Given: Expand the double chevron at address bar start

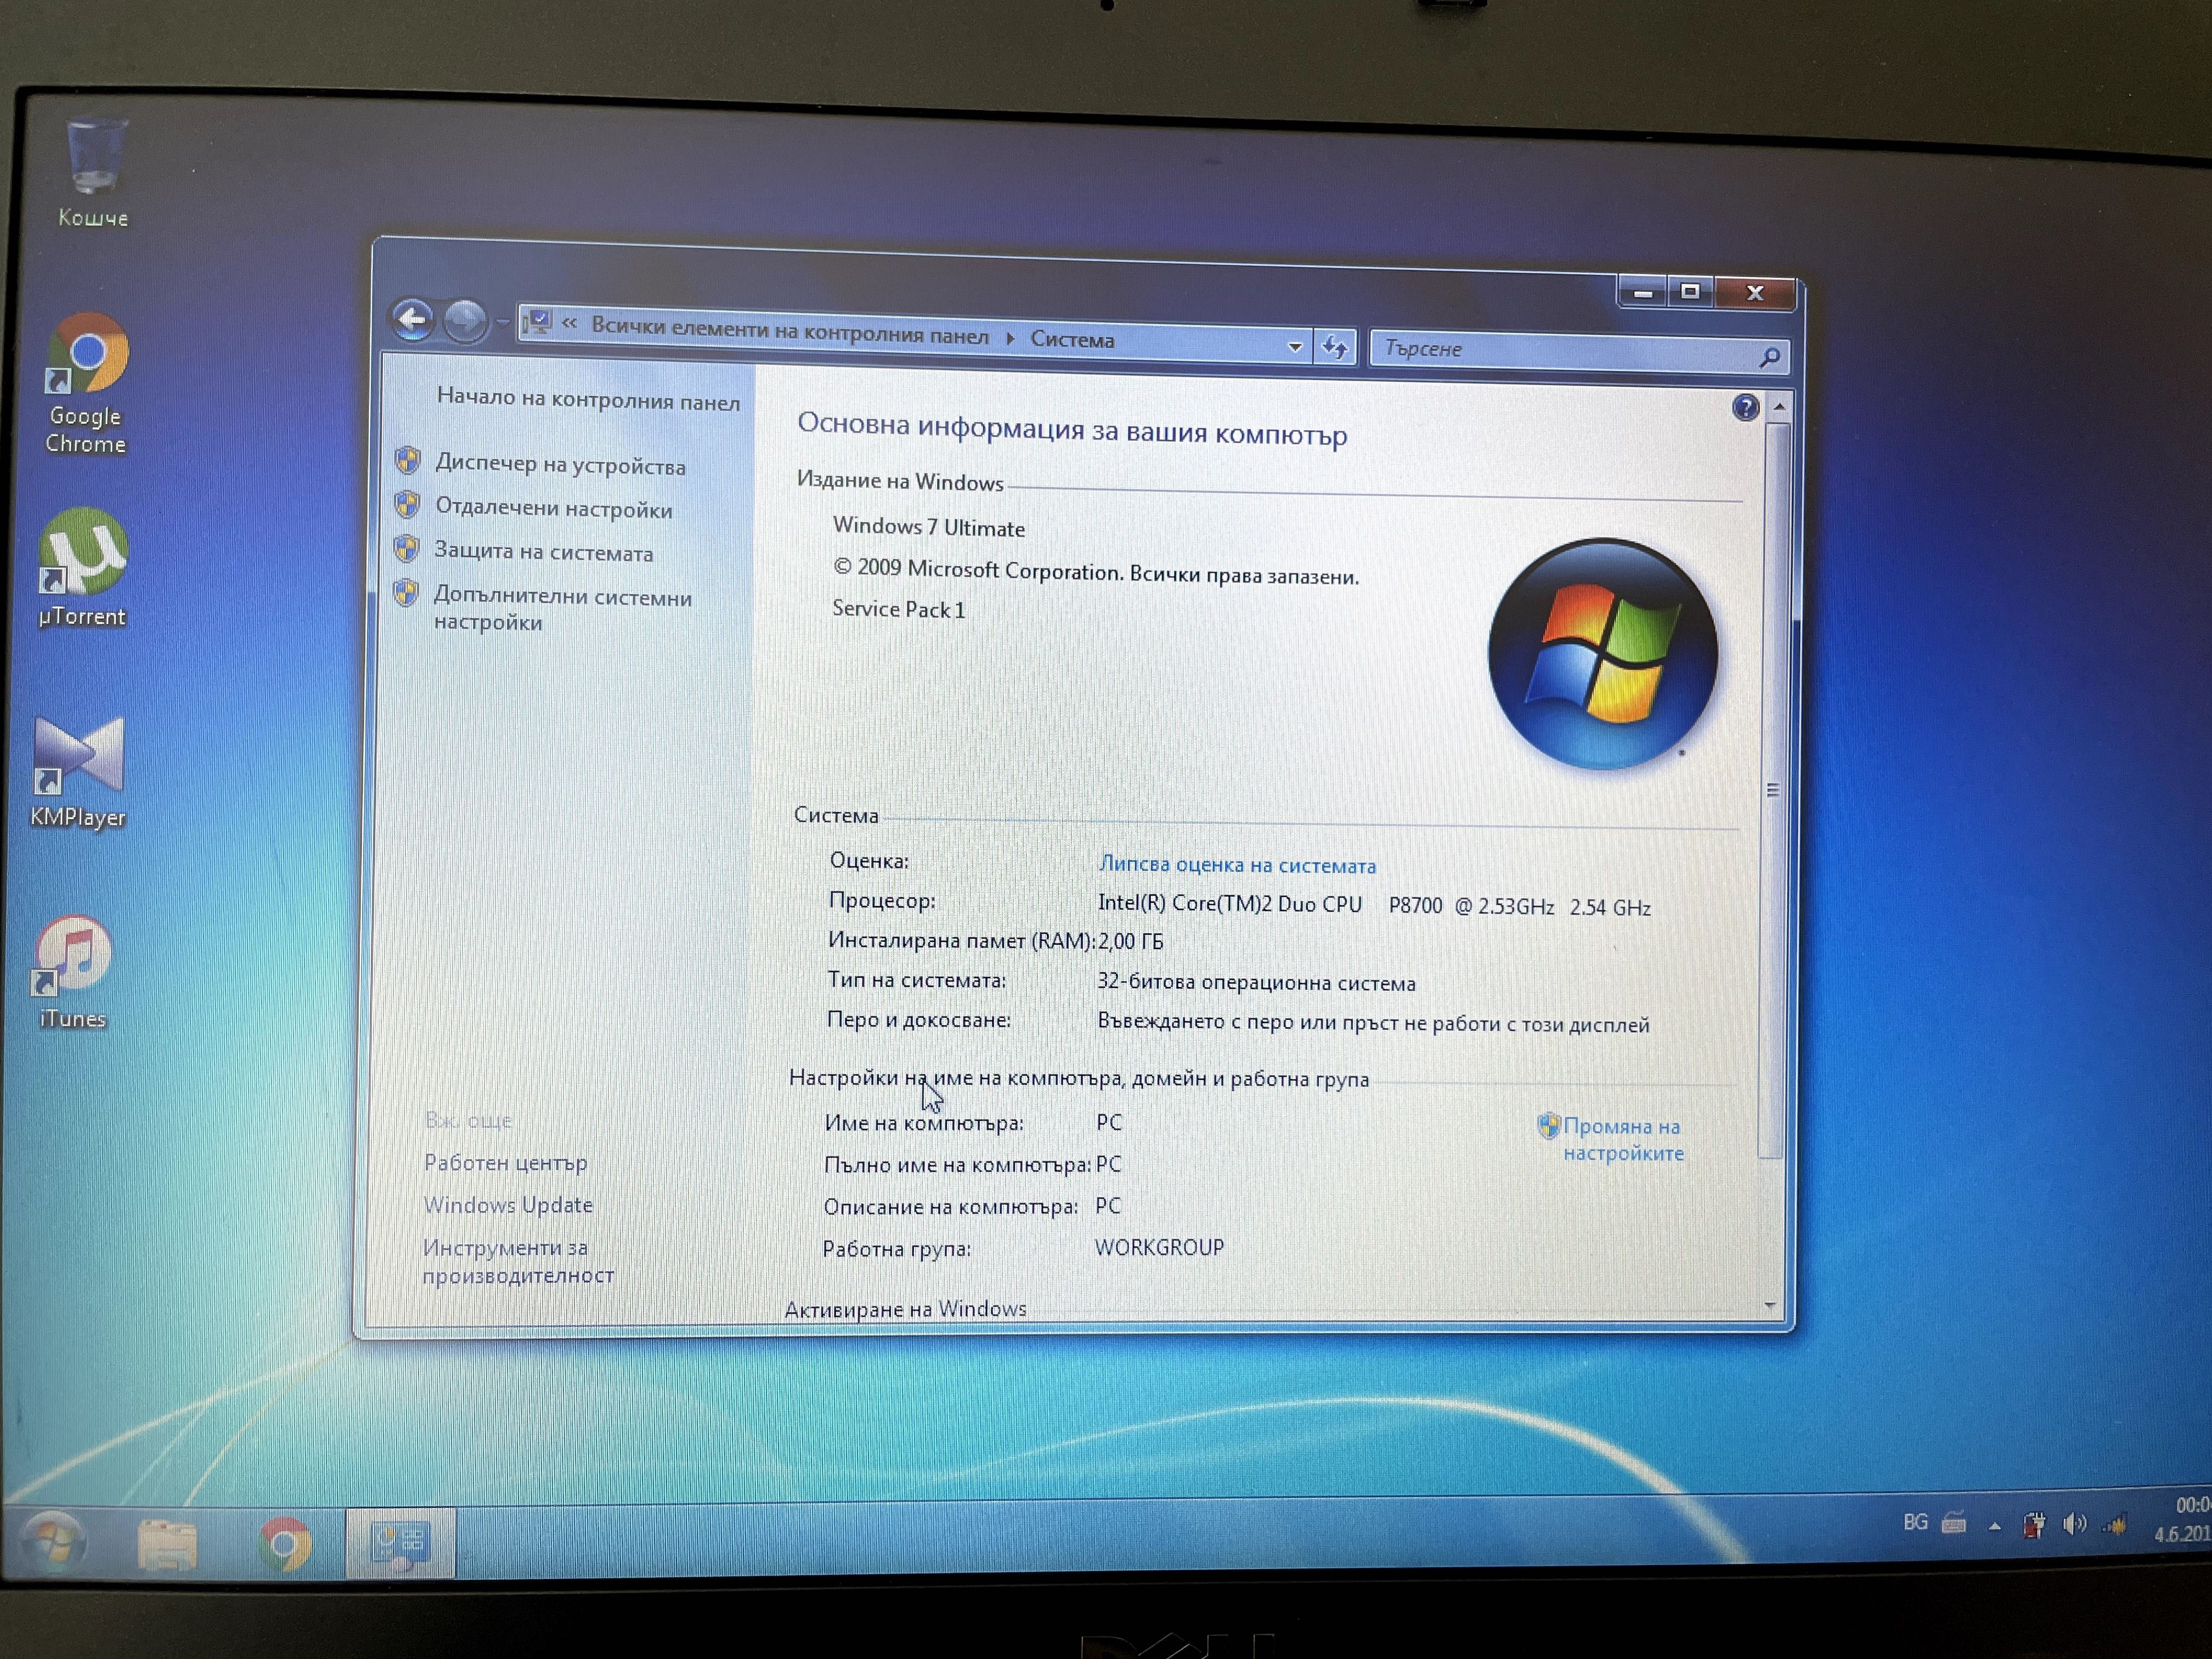Looking at the screenshot, I should pyautogui.click(x=569, y=323).
